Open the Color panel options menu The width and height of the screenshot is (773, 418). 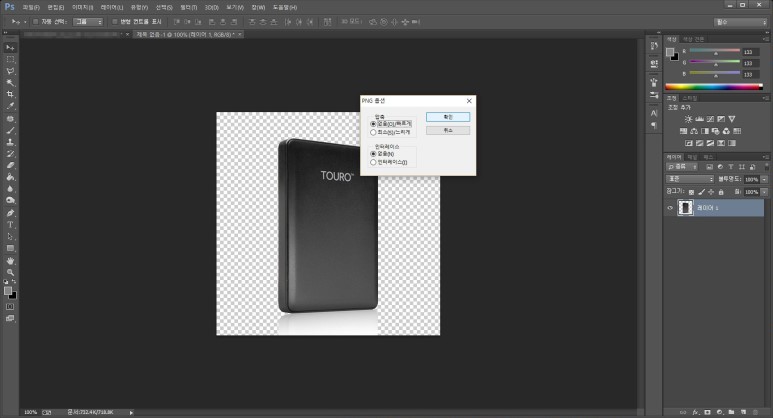[x=765, y=39]
